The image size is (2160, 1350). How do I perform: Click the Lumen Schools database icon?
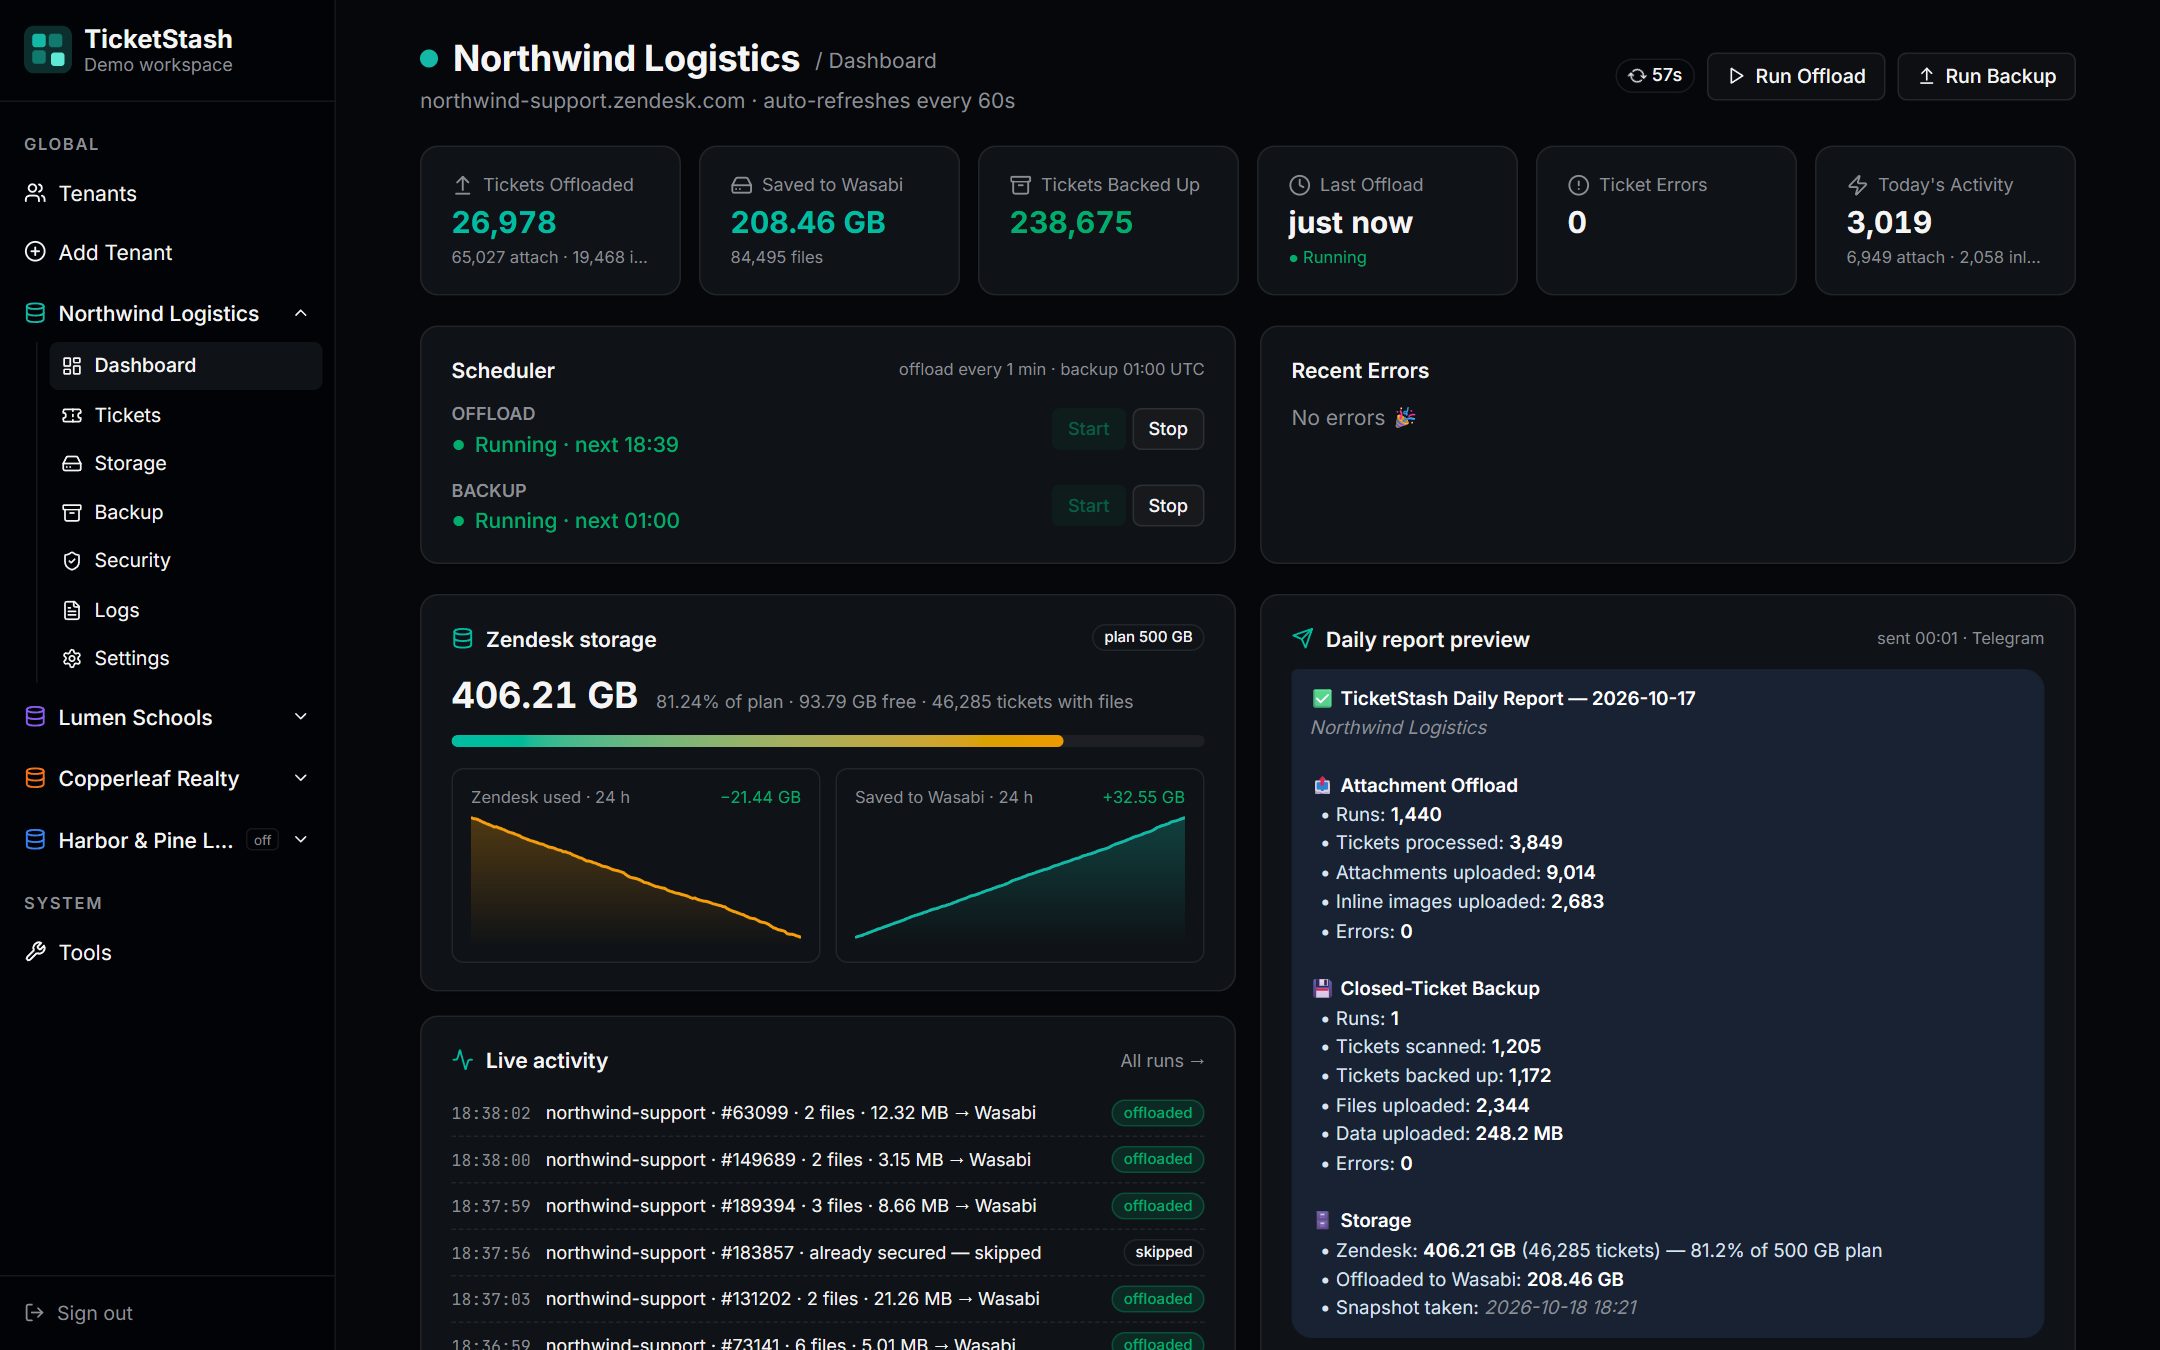pyautogui.click(x=35, y=717)
